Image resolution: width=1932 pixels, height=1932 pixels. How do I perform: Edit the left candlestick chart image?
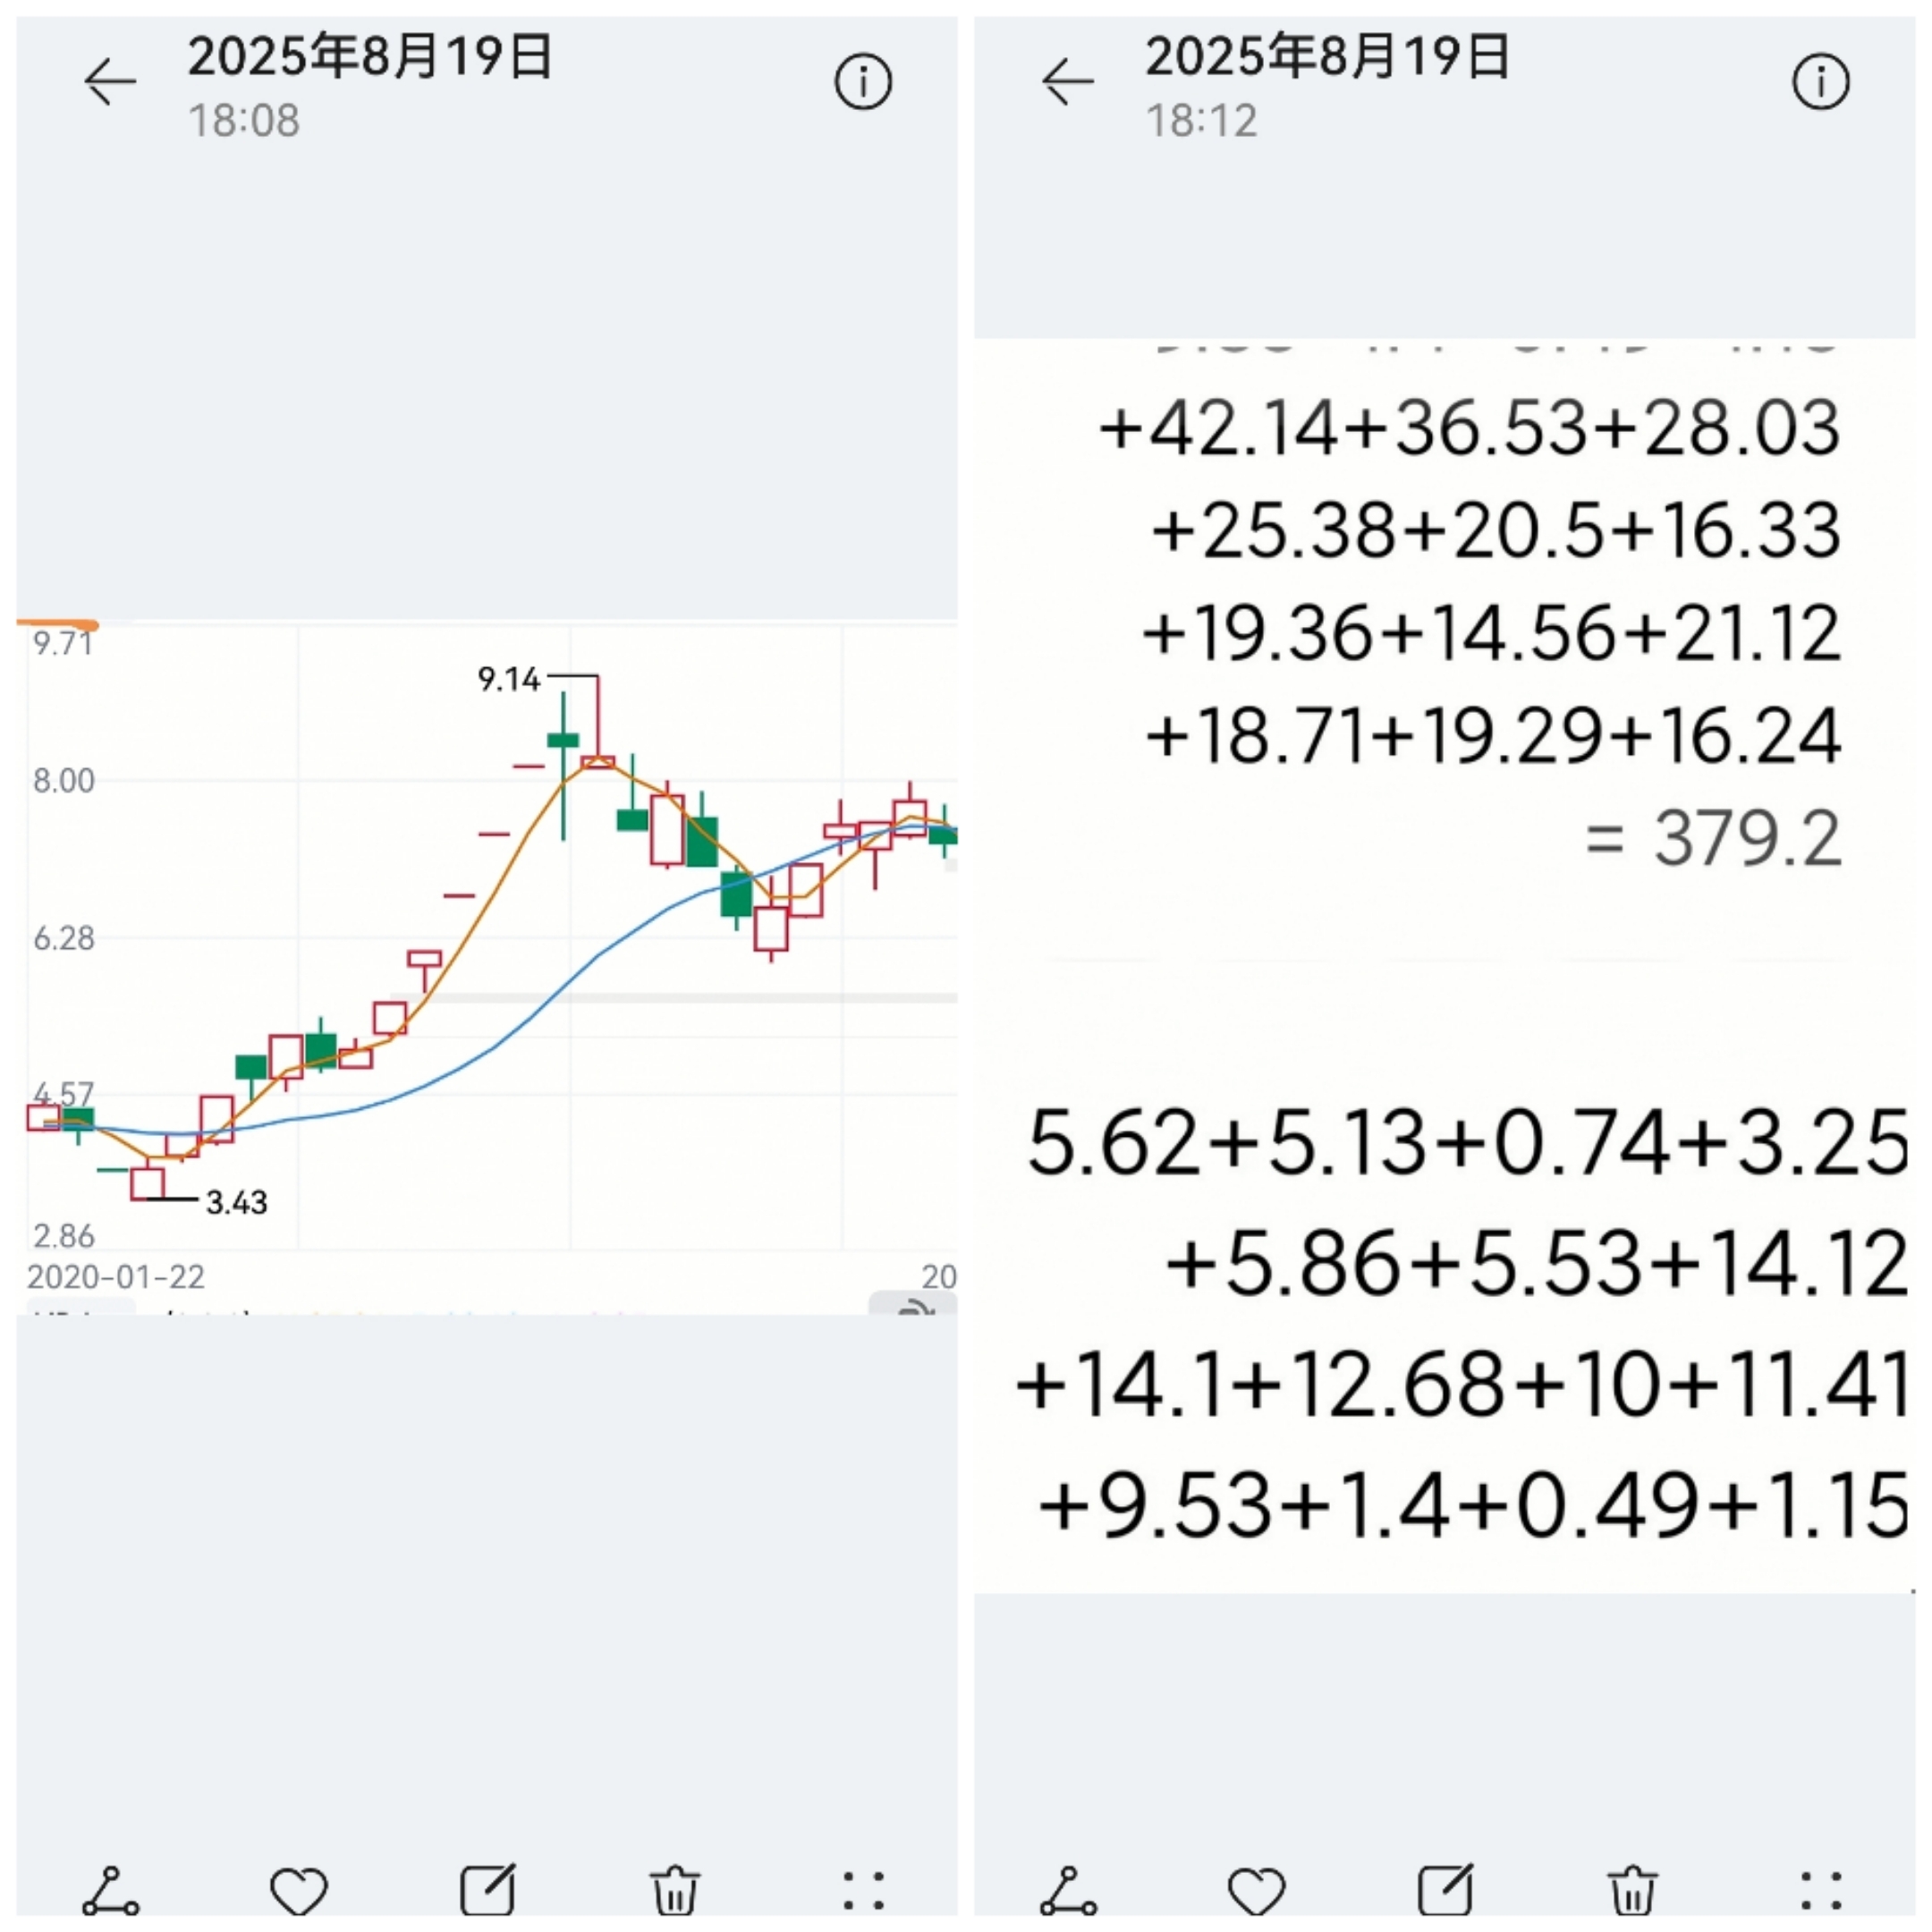point(488,1891)
